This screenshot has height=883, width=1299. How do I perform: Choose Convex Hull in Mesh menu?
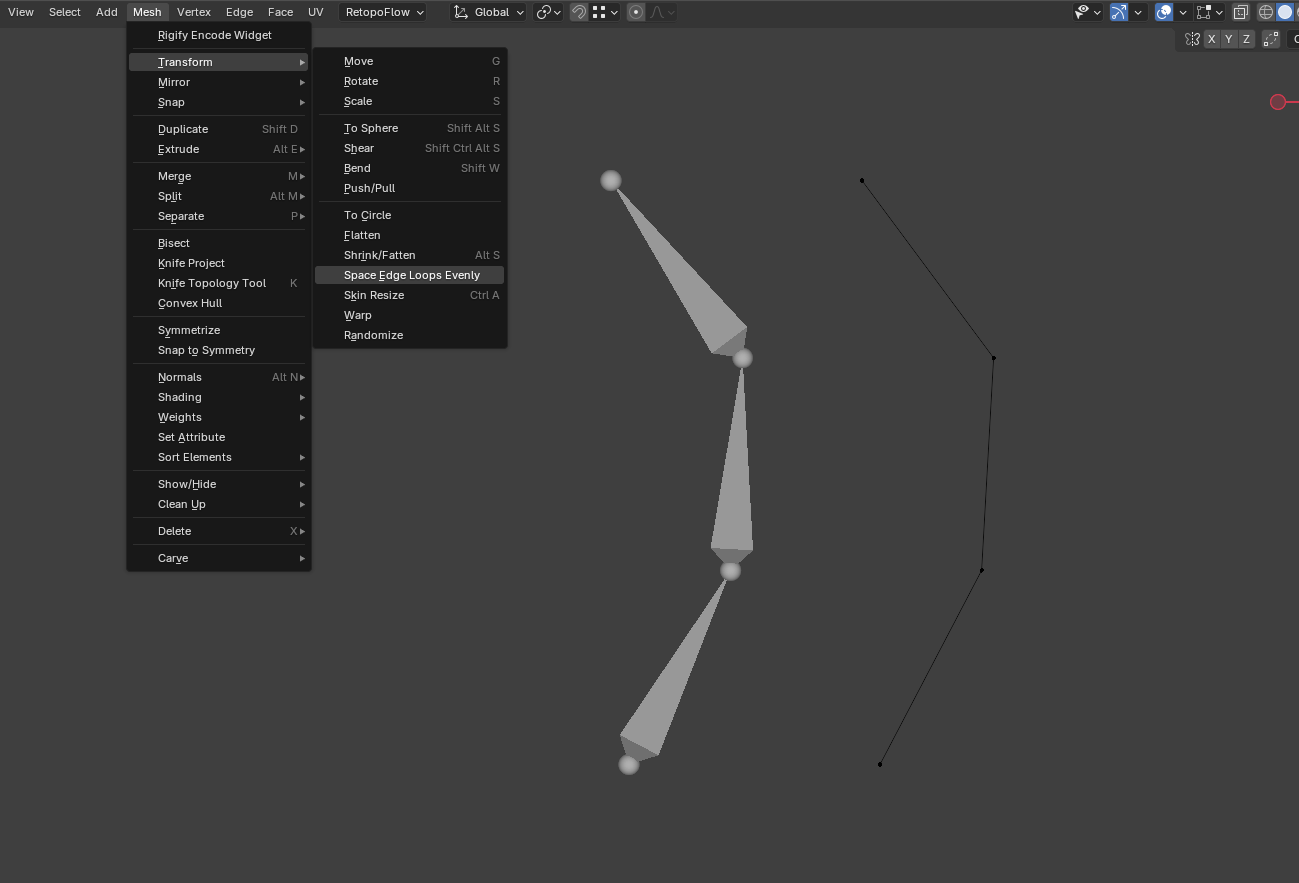coord(219,303)
